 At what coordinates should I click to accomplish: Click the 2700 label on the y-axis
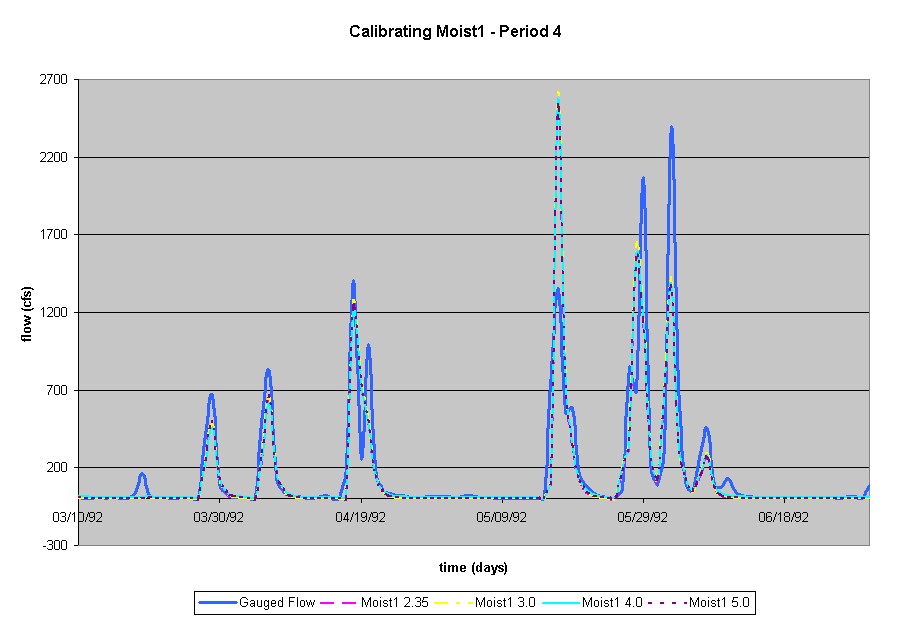click(57, 80)
